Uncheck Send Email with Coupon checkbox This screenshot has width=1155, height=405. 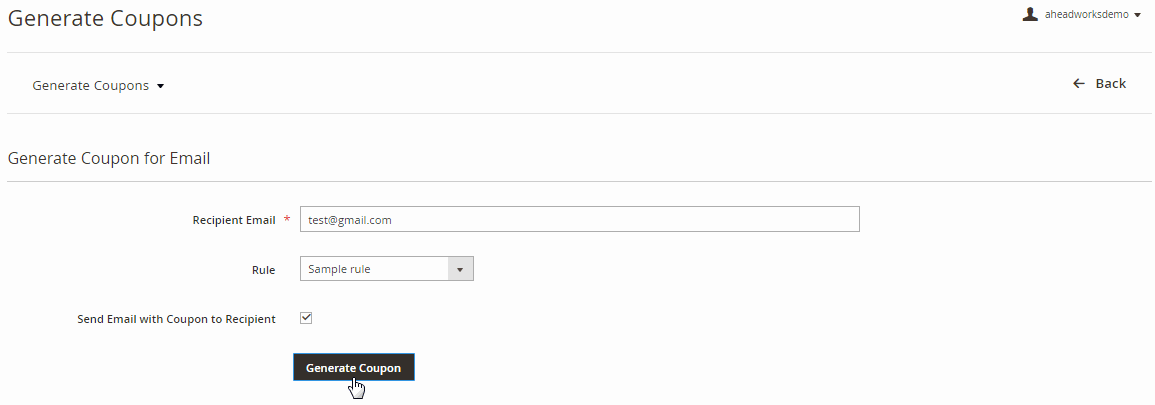pyautogui.click(x=306, y=318)
